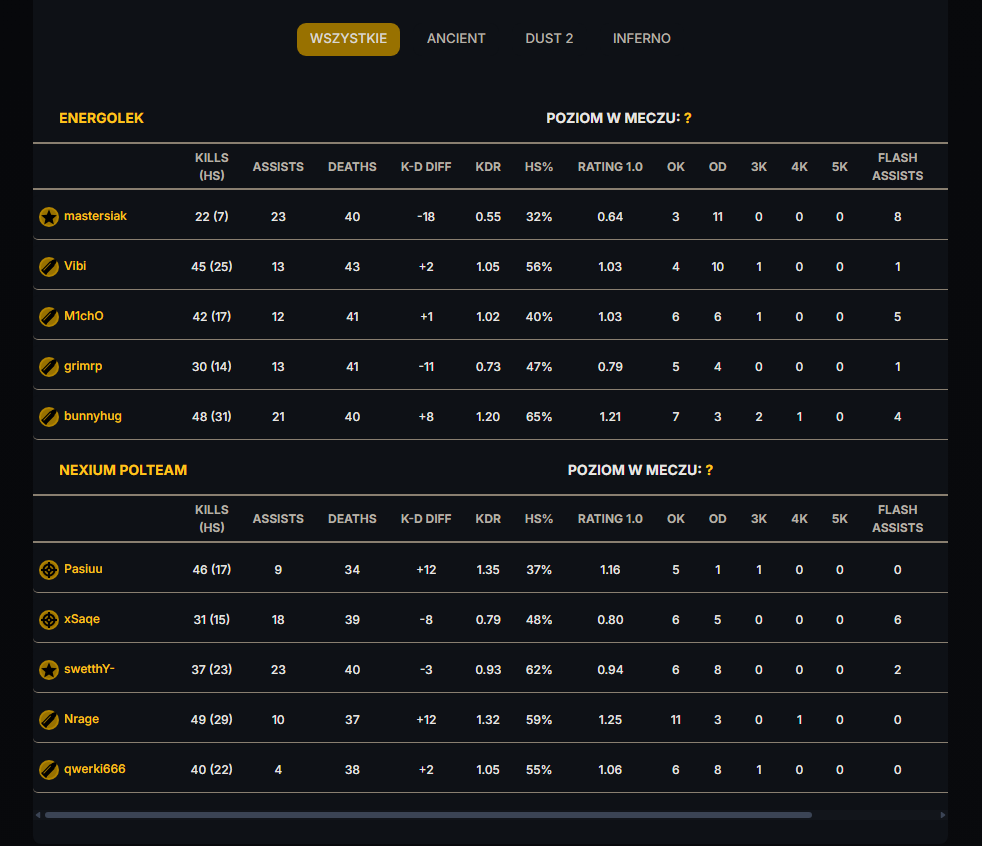Open Vibi player profile link
This screenshot has width=982, height=846.
coord(75,266)
